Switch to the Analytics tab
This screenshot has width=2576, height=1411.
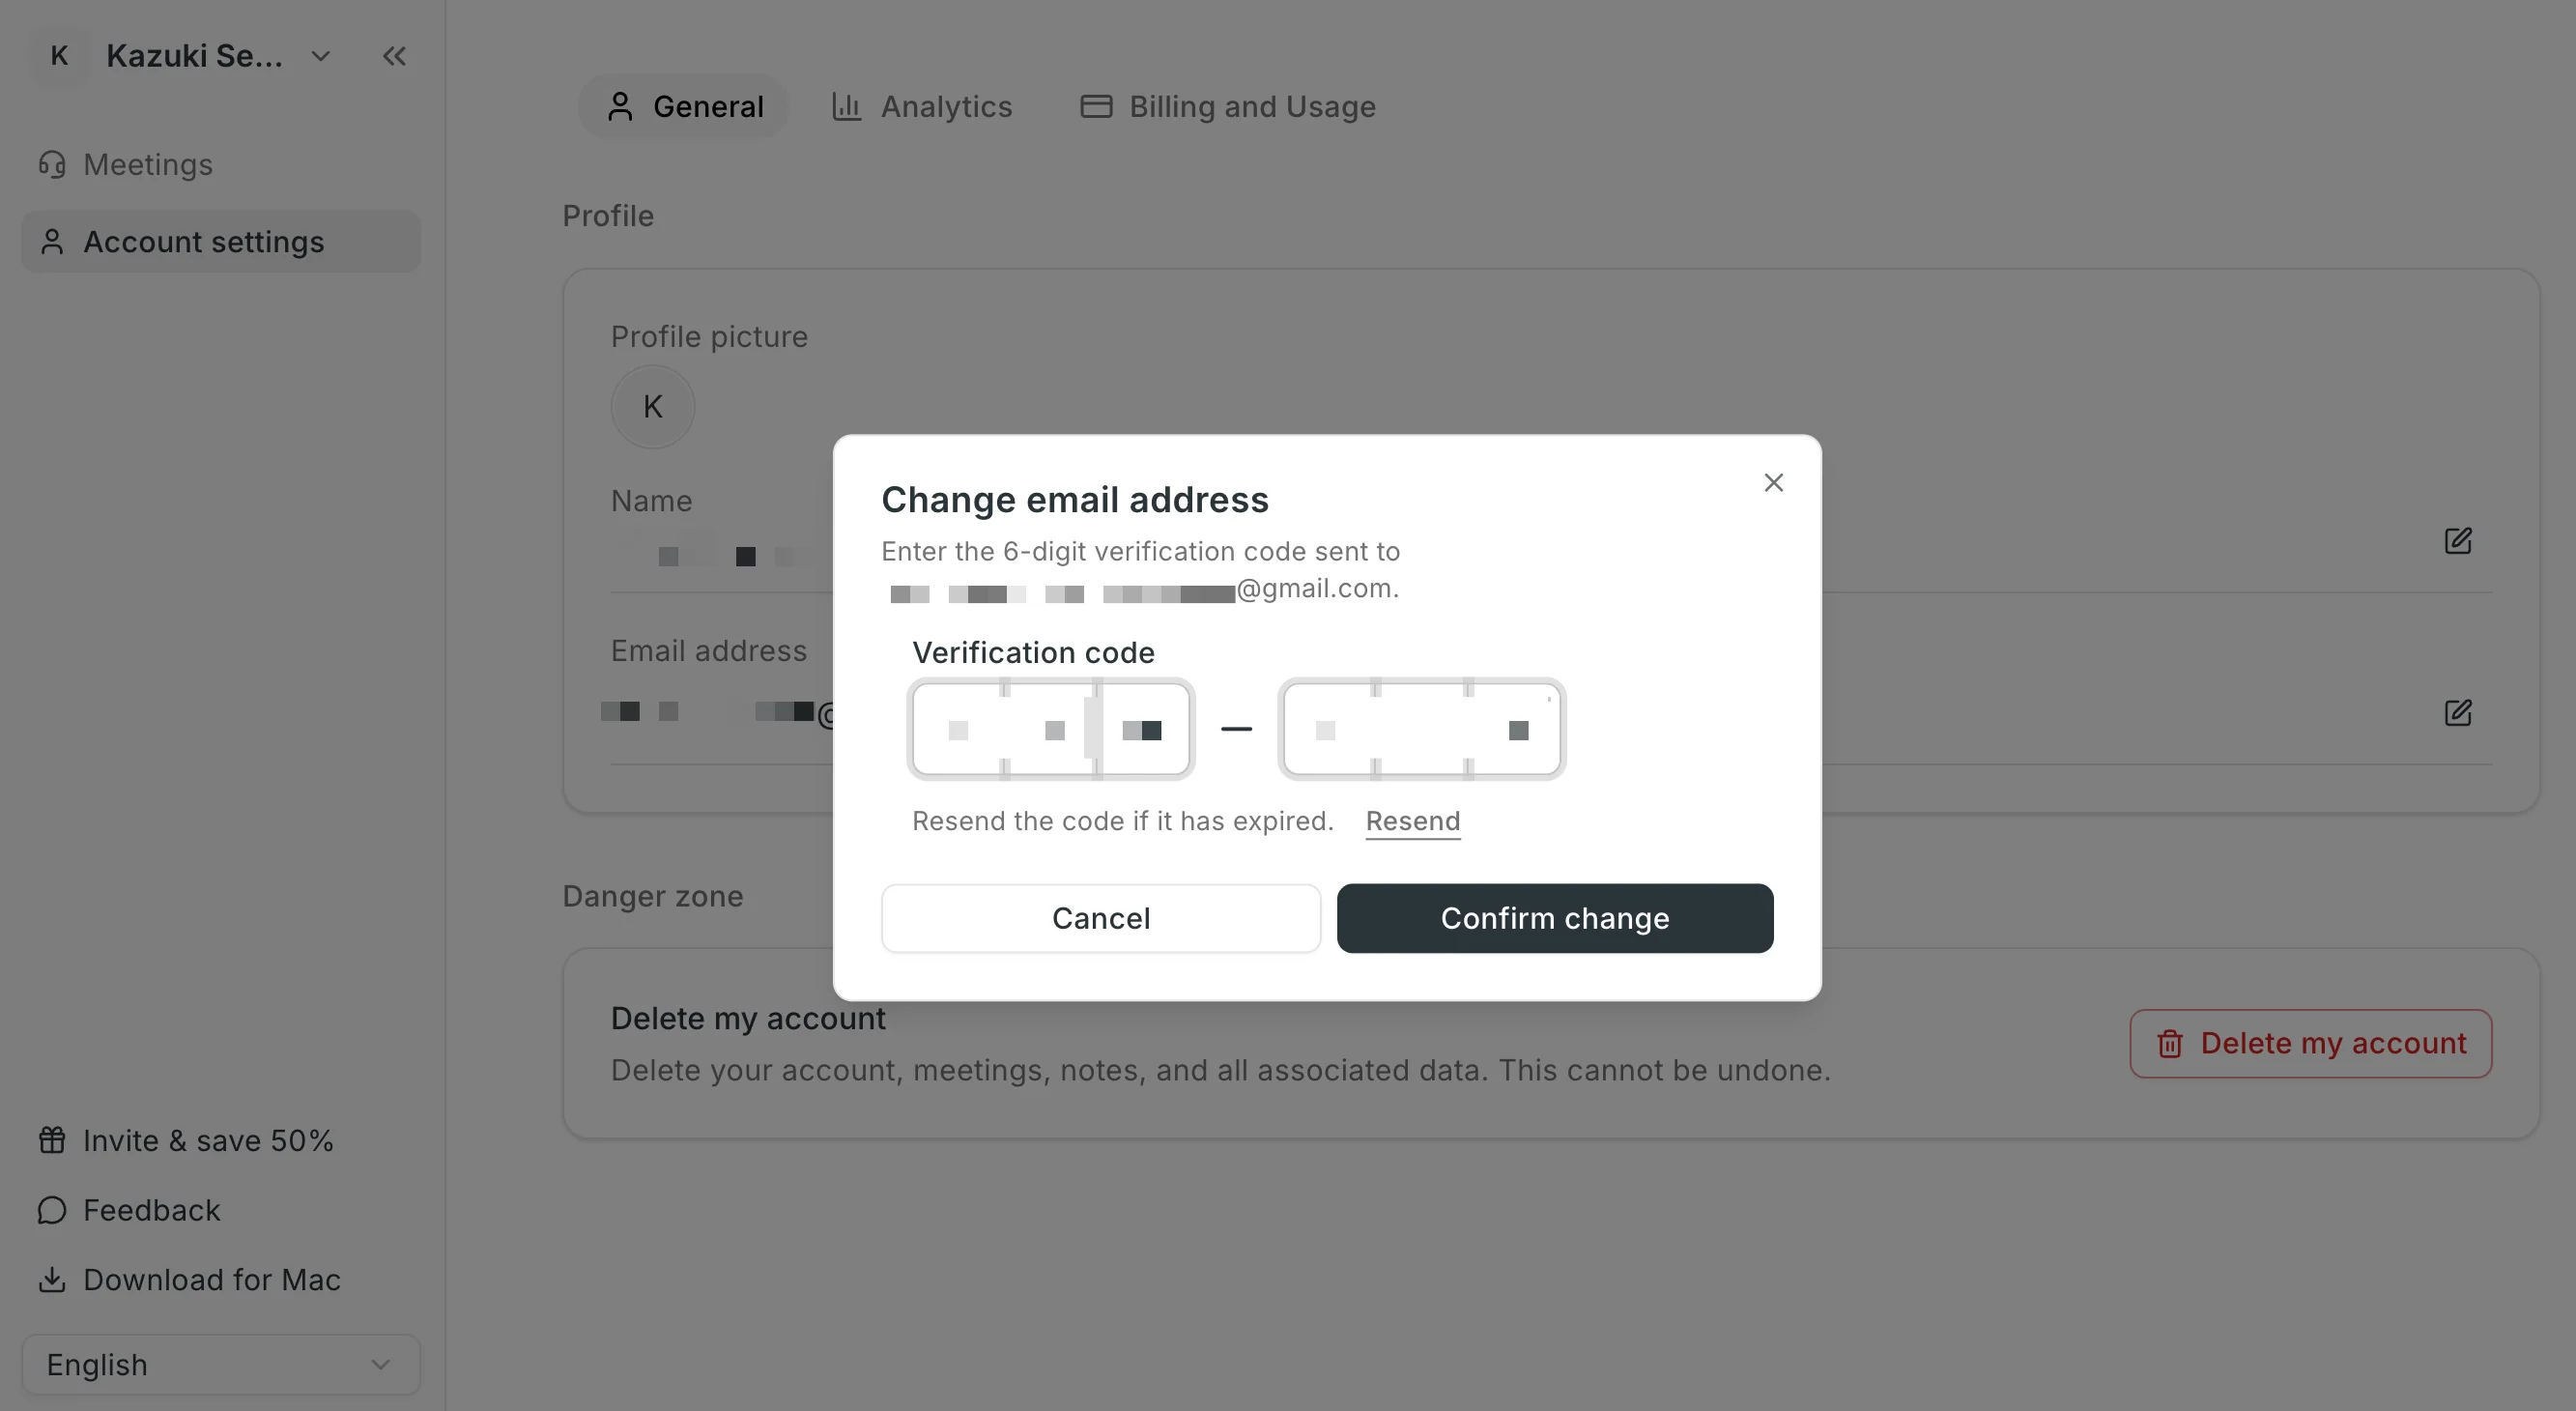coord(922,106)
